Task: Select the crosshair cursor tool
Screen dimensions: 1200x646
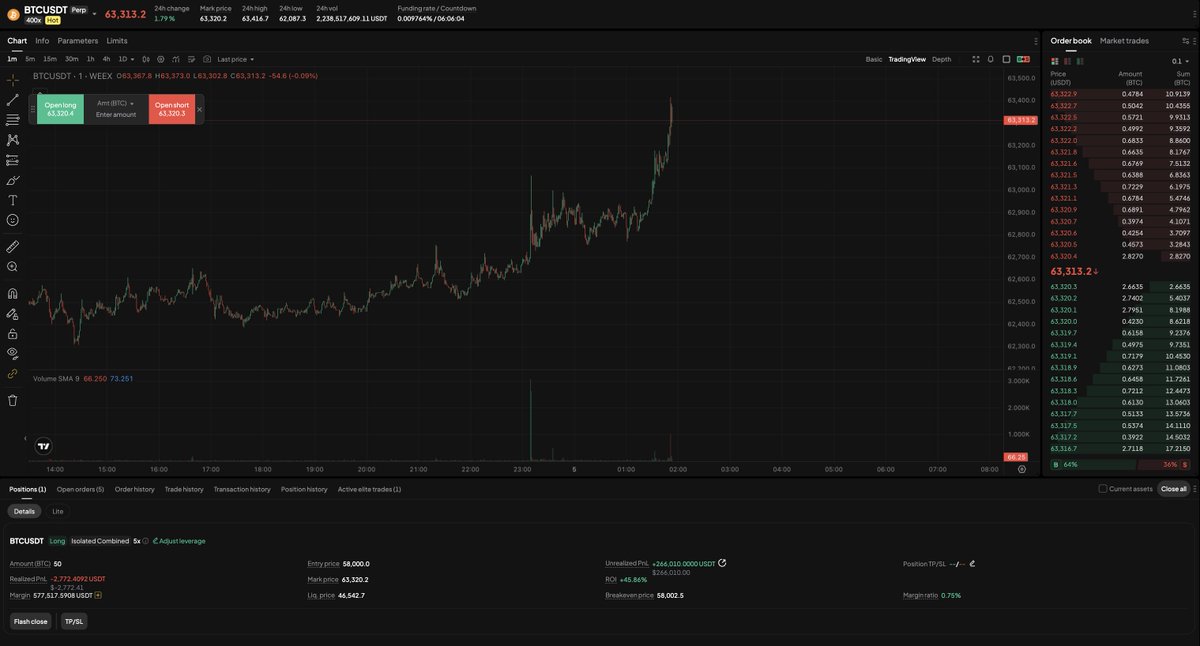Action: [x=12, y=80]
